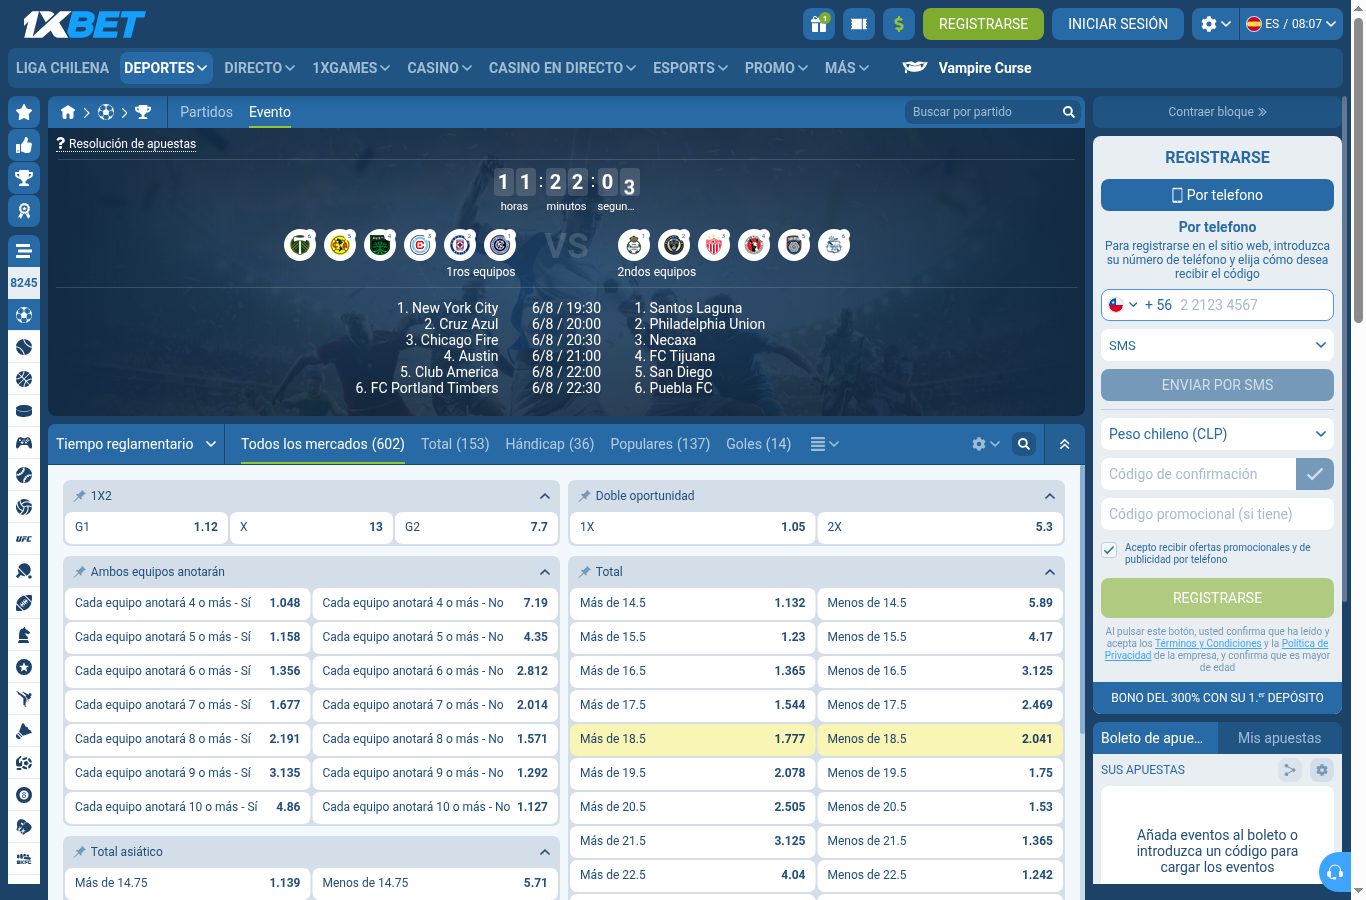Open the Mis apuestas tab
The height and width of the screenshot is (900, 1366).
1279,738
